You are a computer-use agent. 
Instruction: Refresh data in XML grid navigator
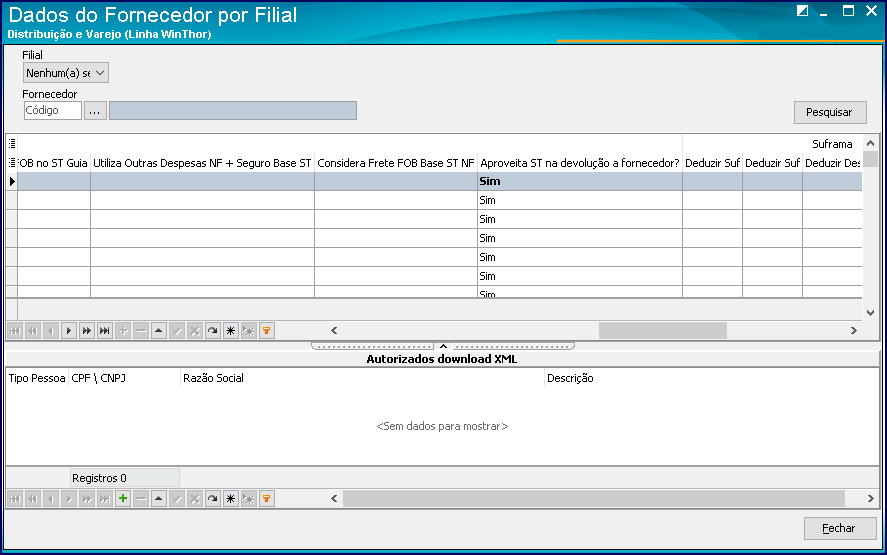tap(213, 499)
